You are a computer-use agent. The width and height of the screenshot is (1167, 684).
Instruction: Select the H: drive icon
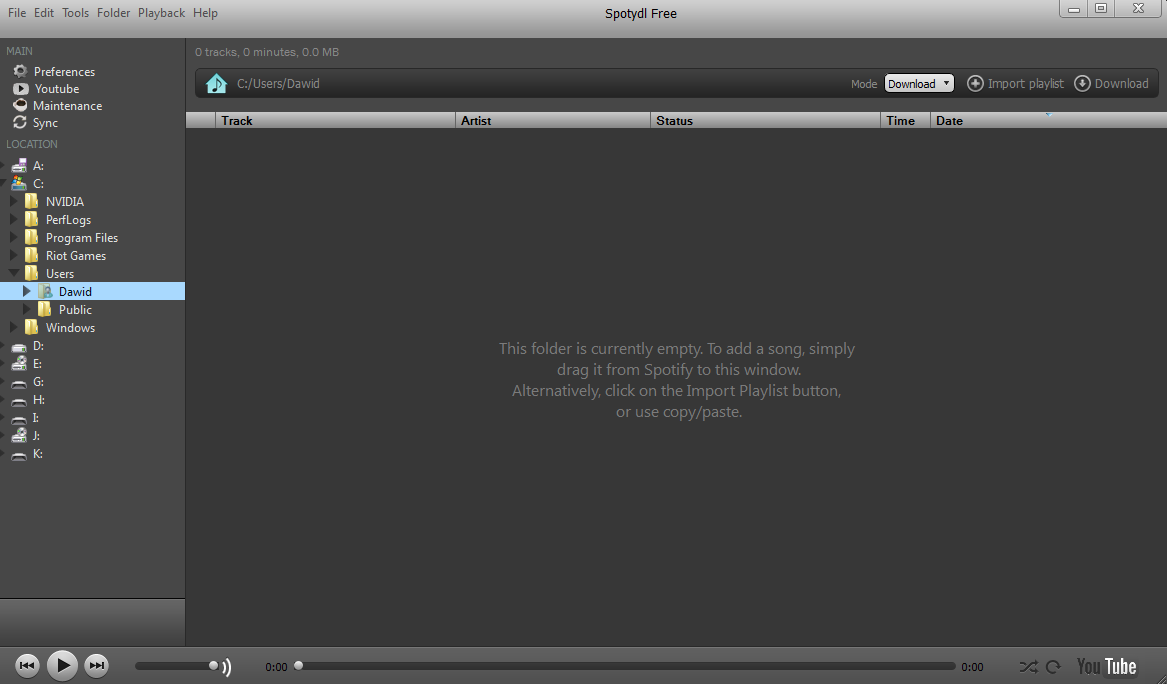tap(19, 400)
